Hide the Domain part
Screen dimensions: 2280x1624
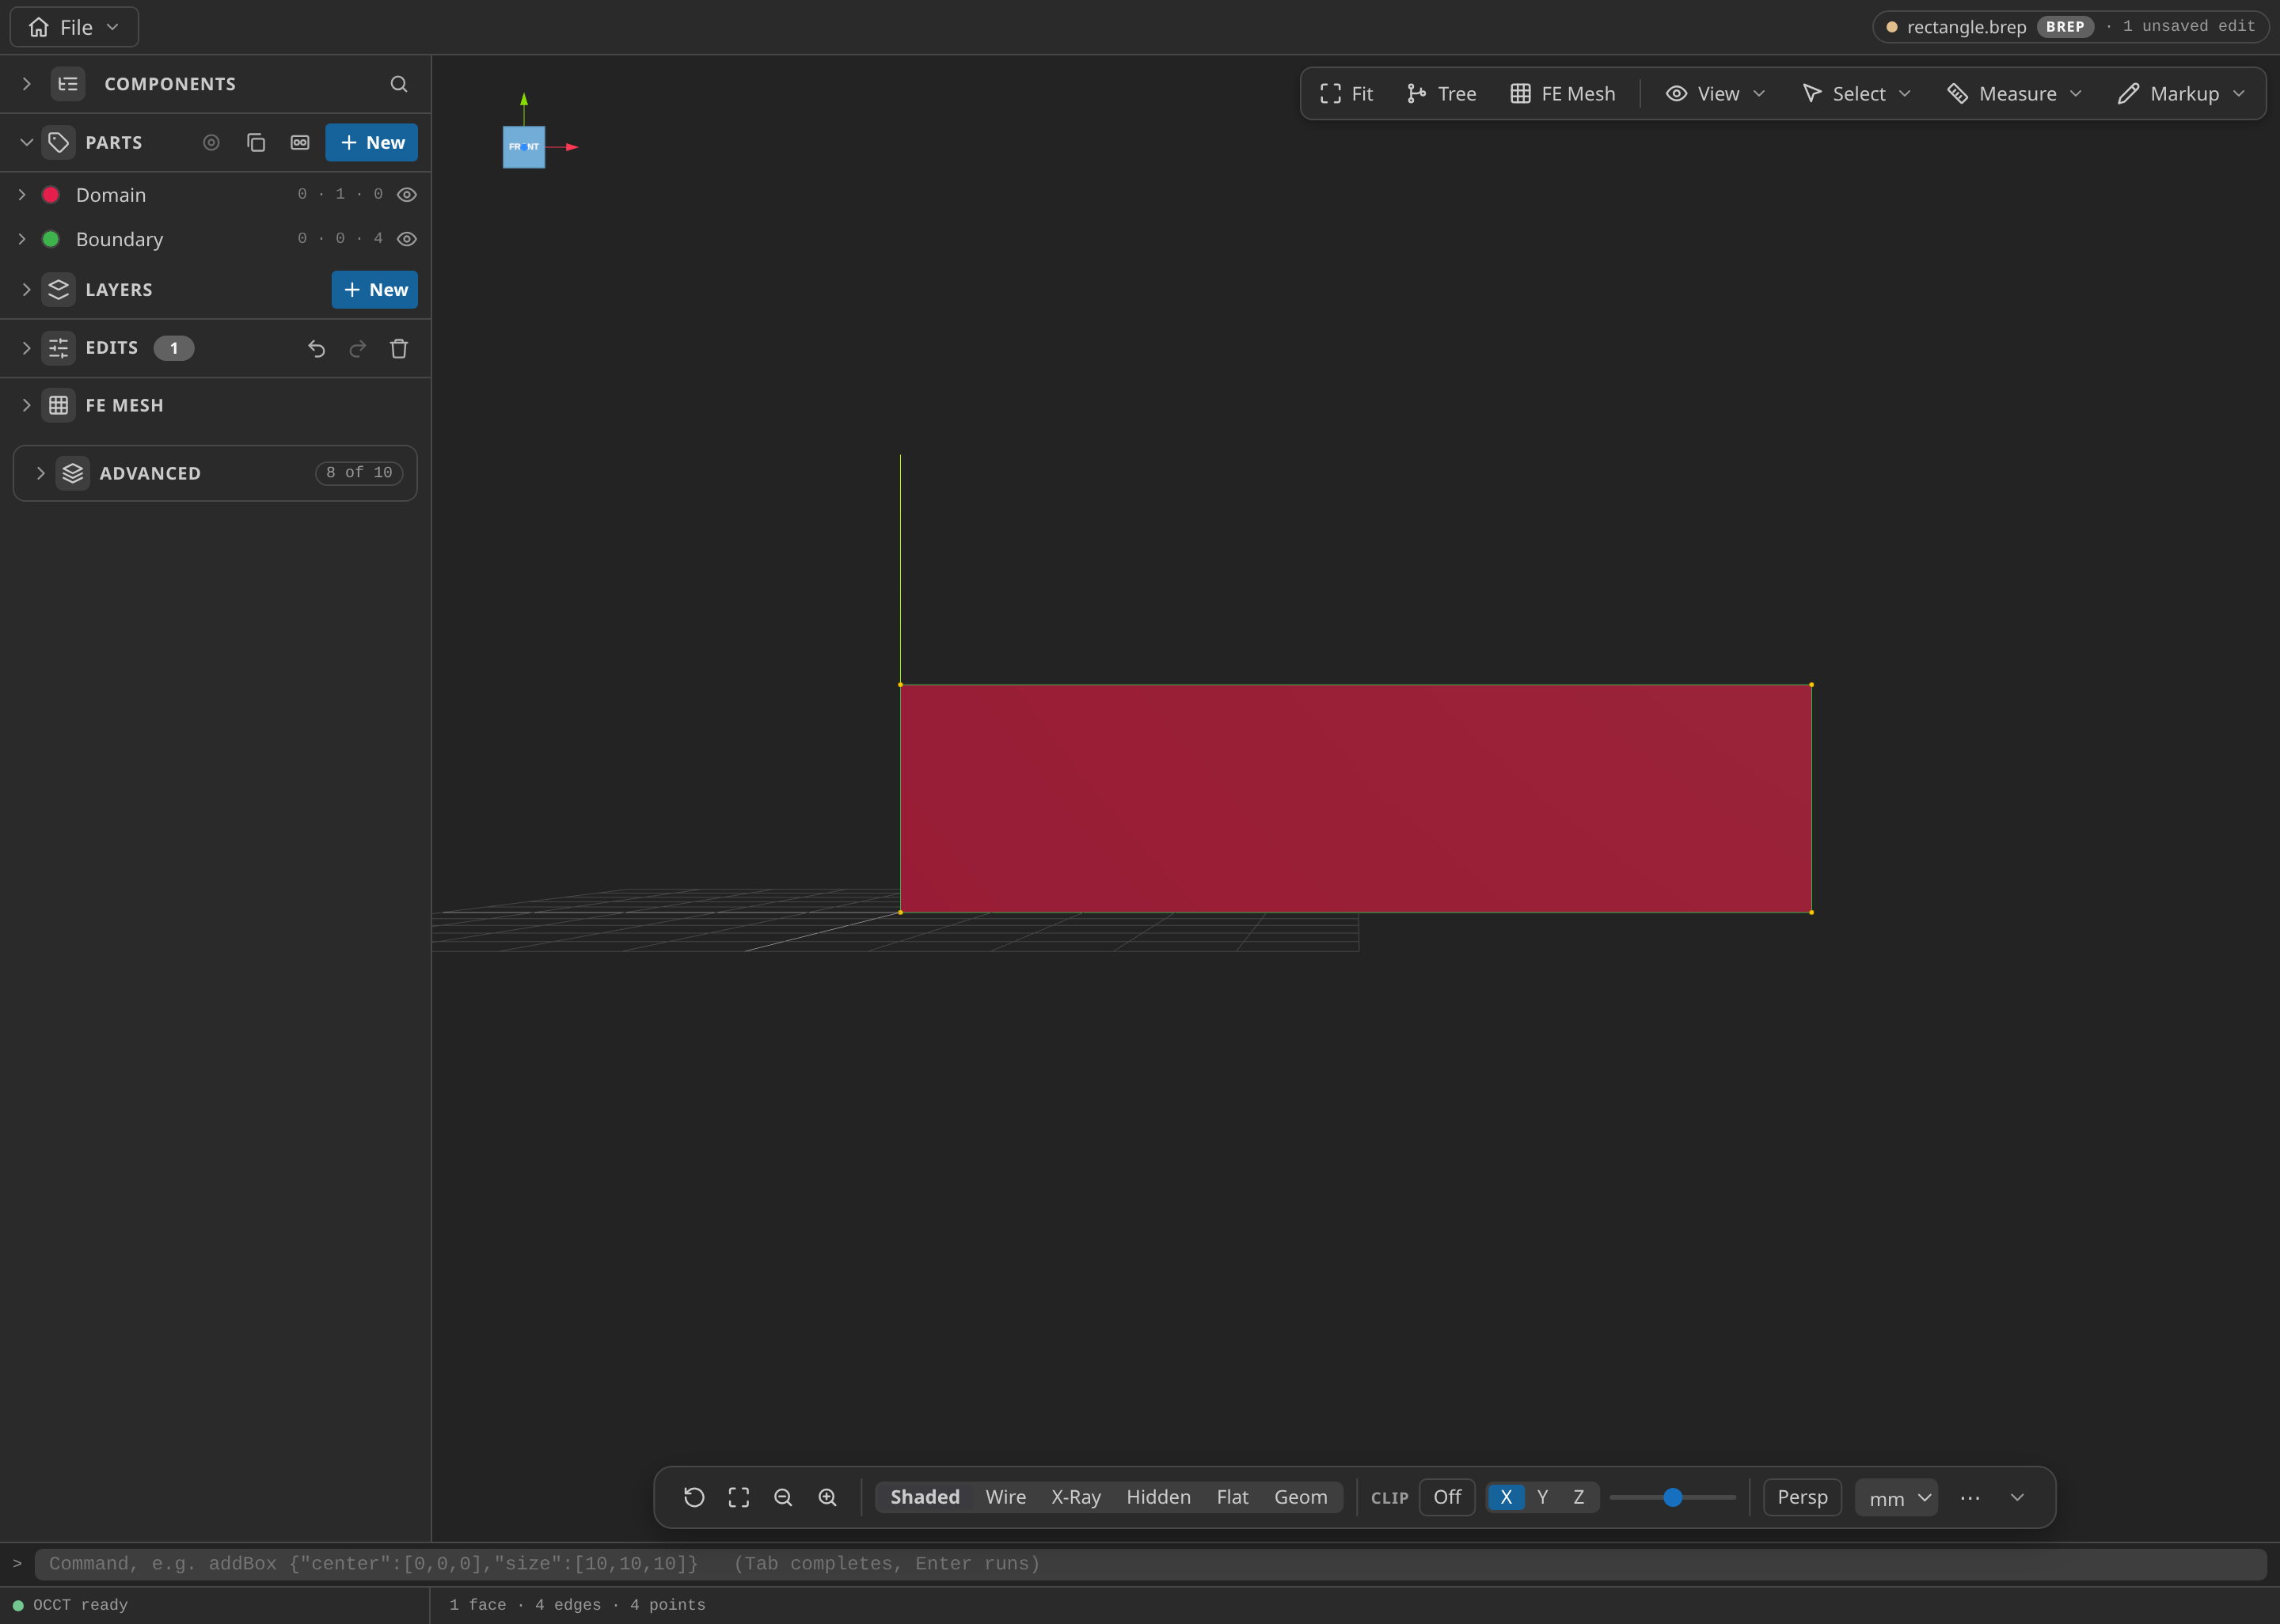[407, 194]
